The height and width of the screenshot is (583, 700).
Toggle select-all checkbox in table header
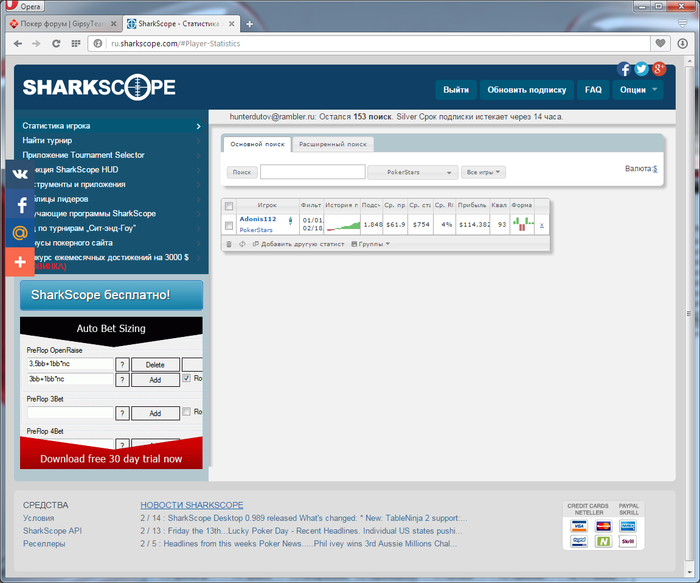(229, 206)
